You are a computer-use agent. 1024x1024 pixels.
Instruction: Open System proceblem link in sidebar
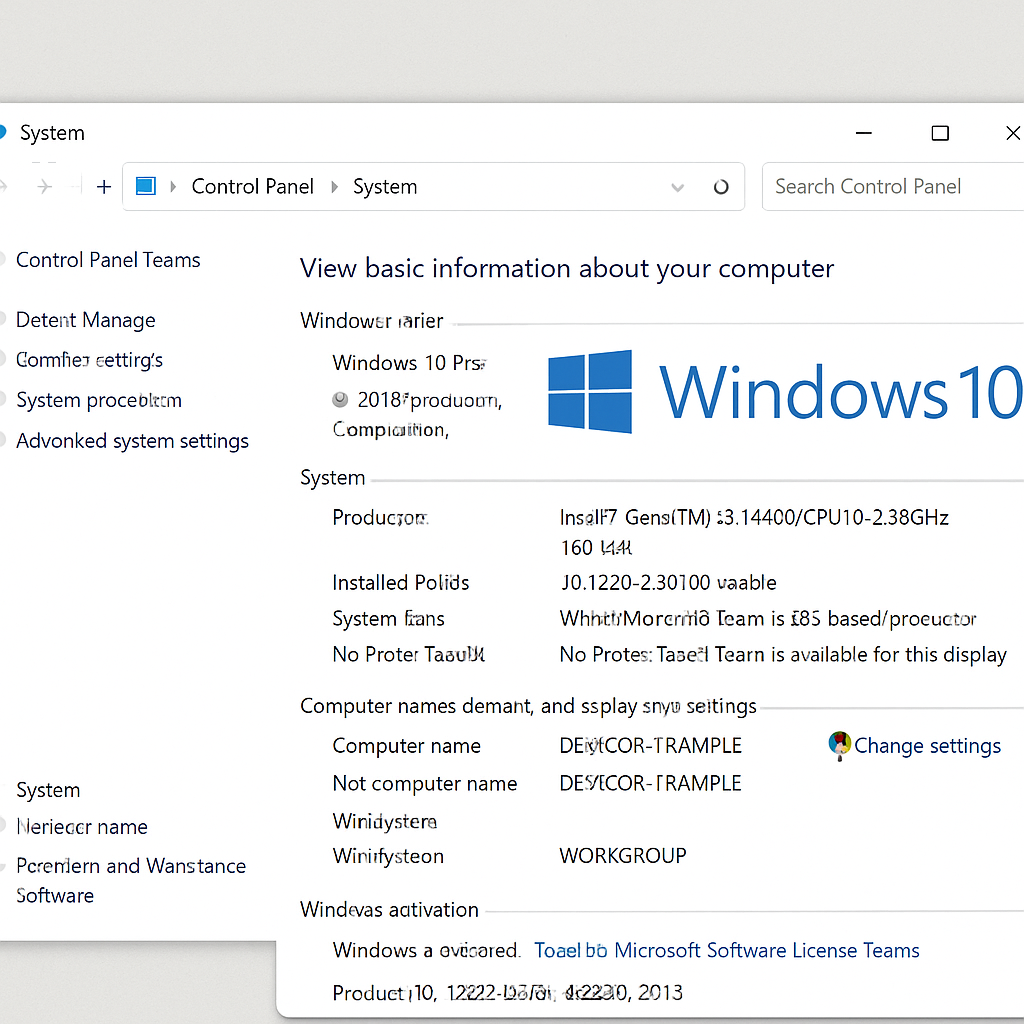tap(99, 400)
